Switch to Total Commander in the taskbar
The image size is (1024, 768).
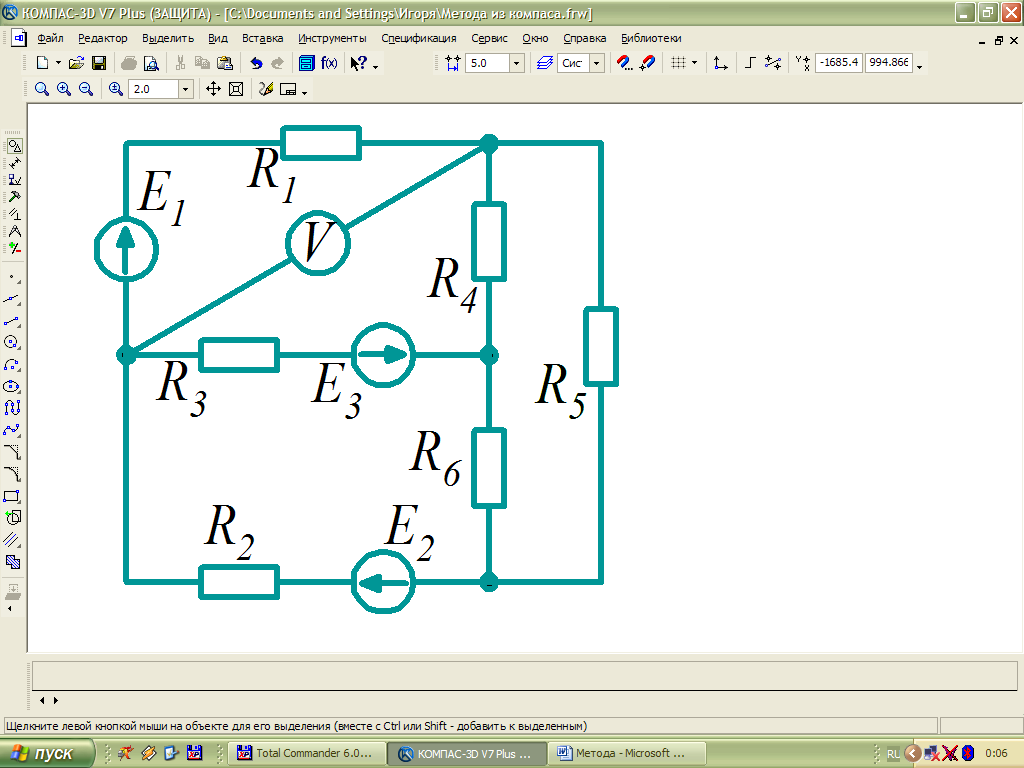(308, 753)
